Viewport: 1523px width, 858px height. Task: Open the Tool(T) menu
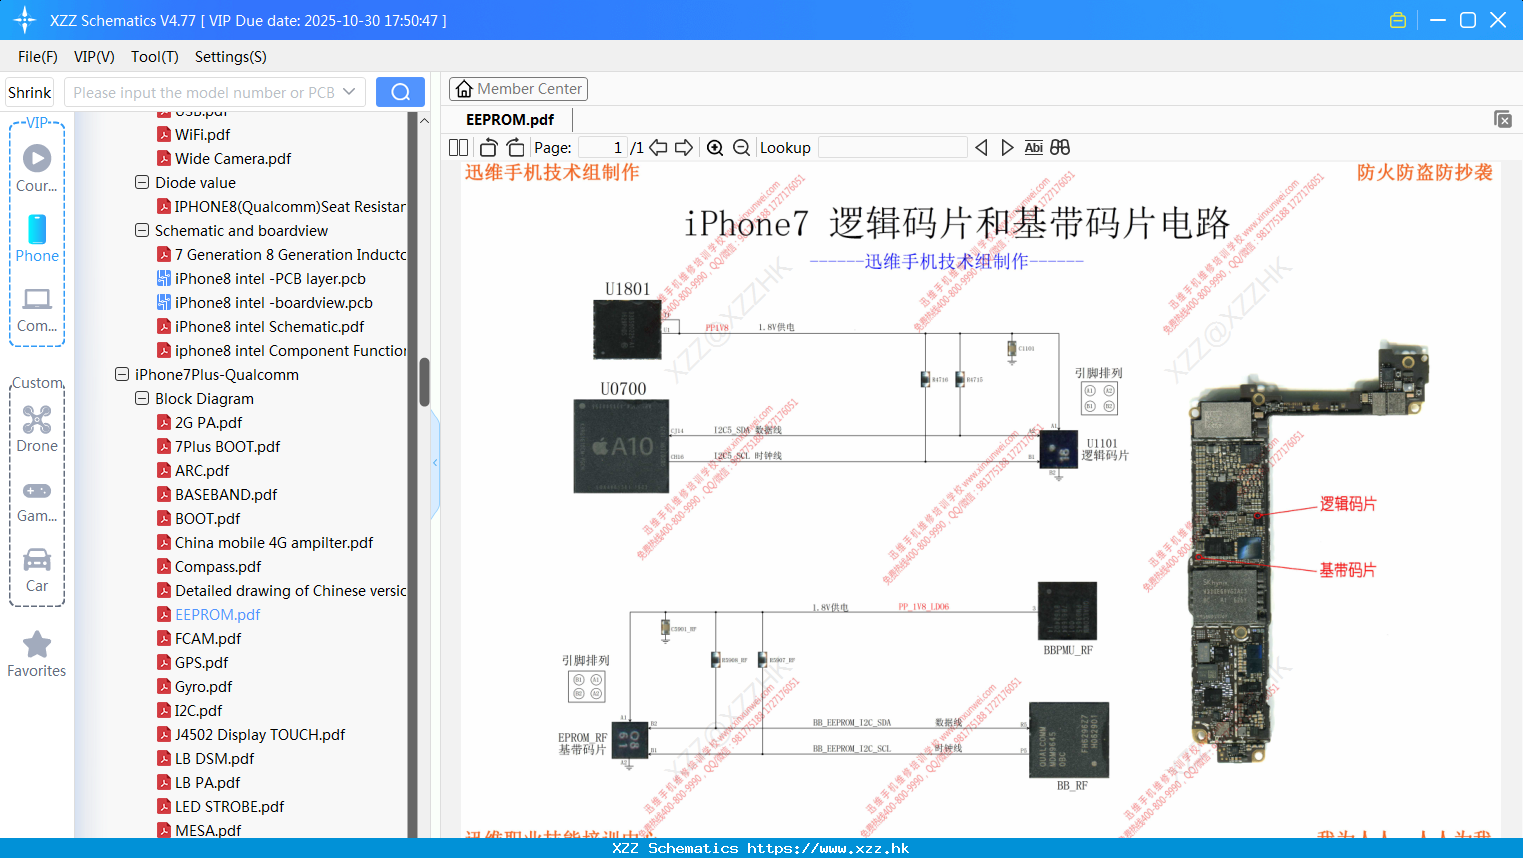[155, 57]
